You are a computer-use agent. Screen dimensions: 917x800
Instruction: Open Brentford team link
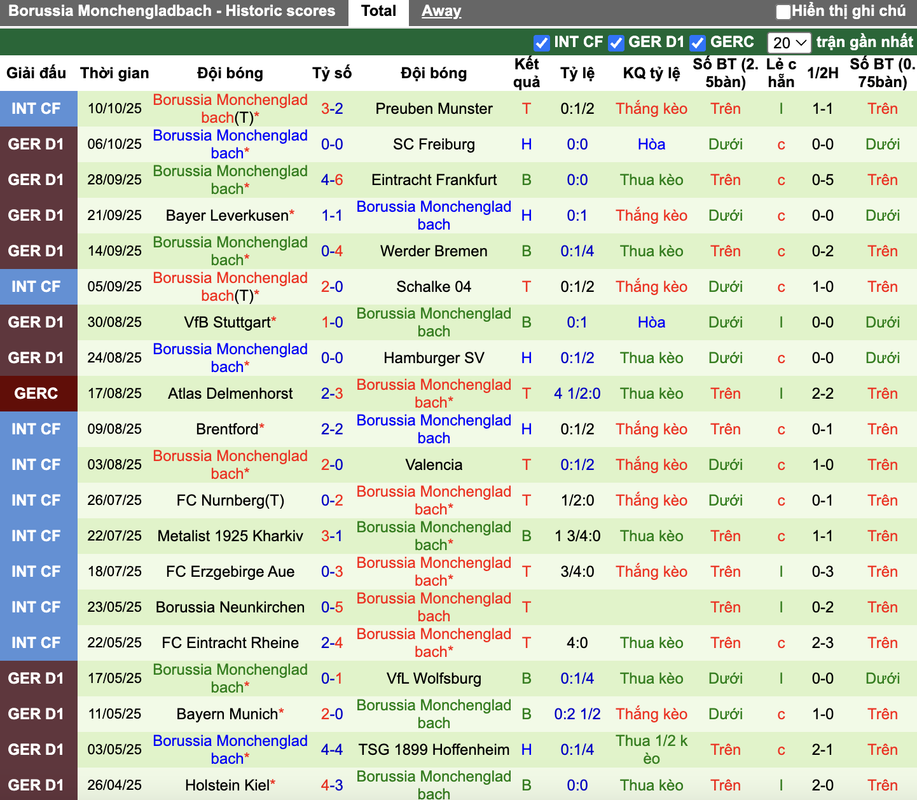[x=227, y=429]
